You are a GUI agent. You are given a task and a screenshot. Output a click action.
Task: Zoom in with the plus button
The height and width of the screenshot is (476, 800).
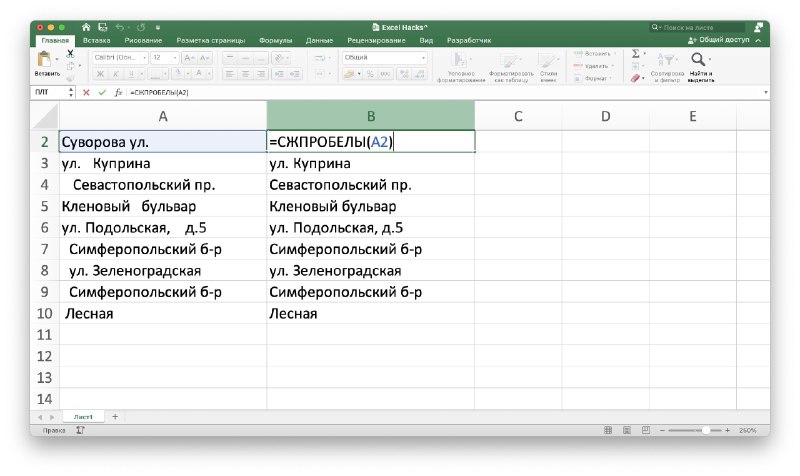click(x=728, y=430)
